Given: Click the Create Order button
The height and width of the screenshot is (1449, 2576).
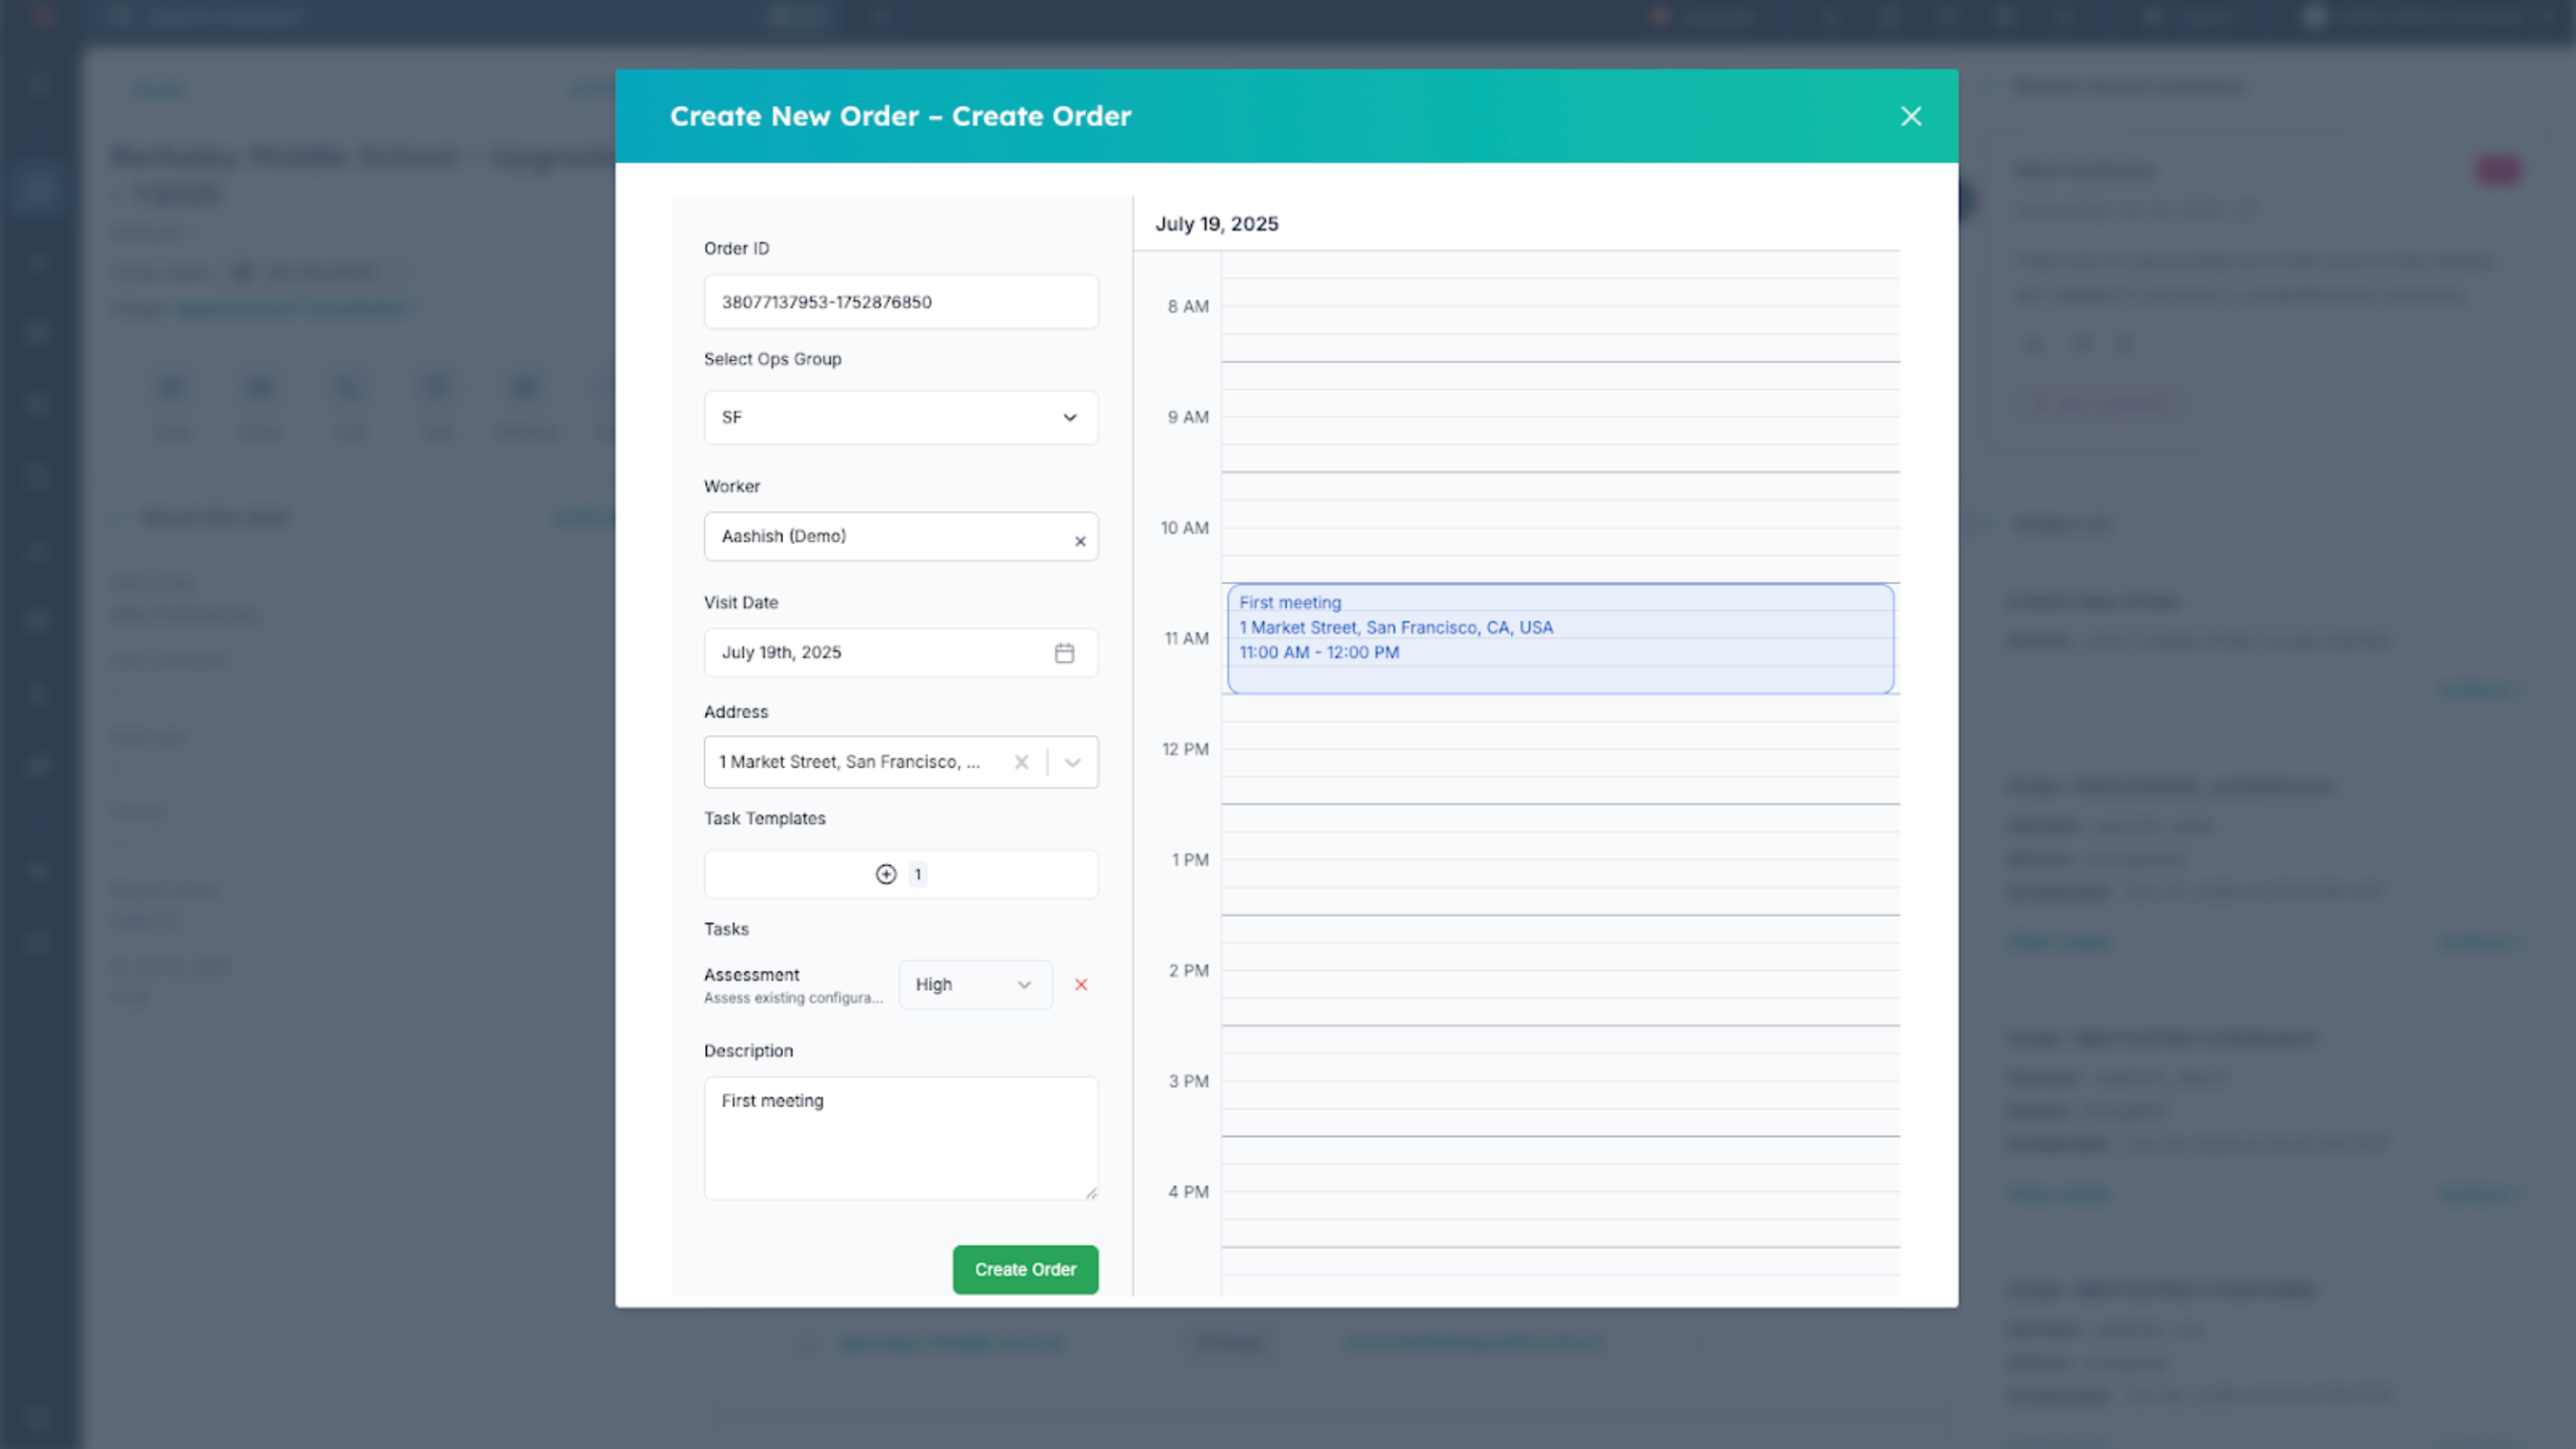Looking at the screenshot, I should (x=1025, y=1269).
